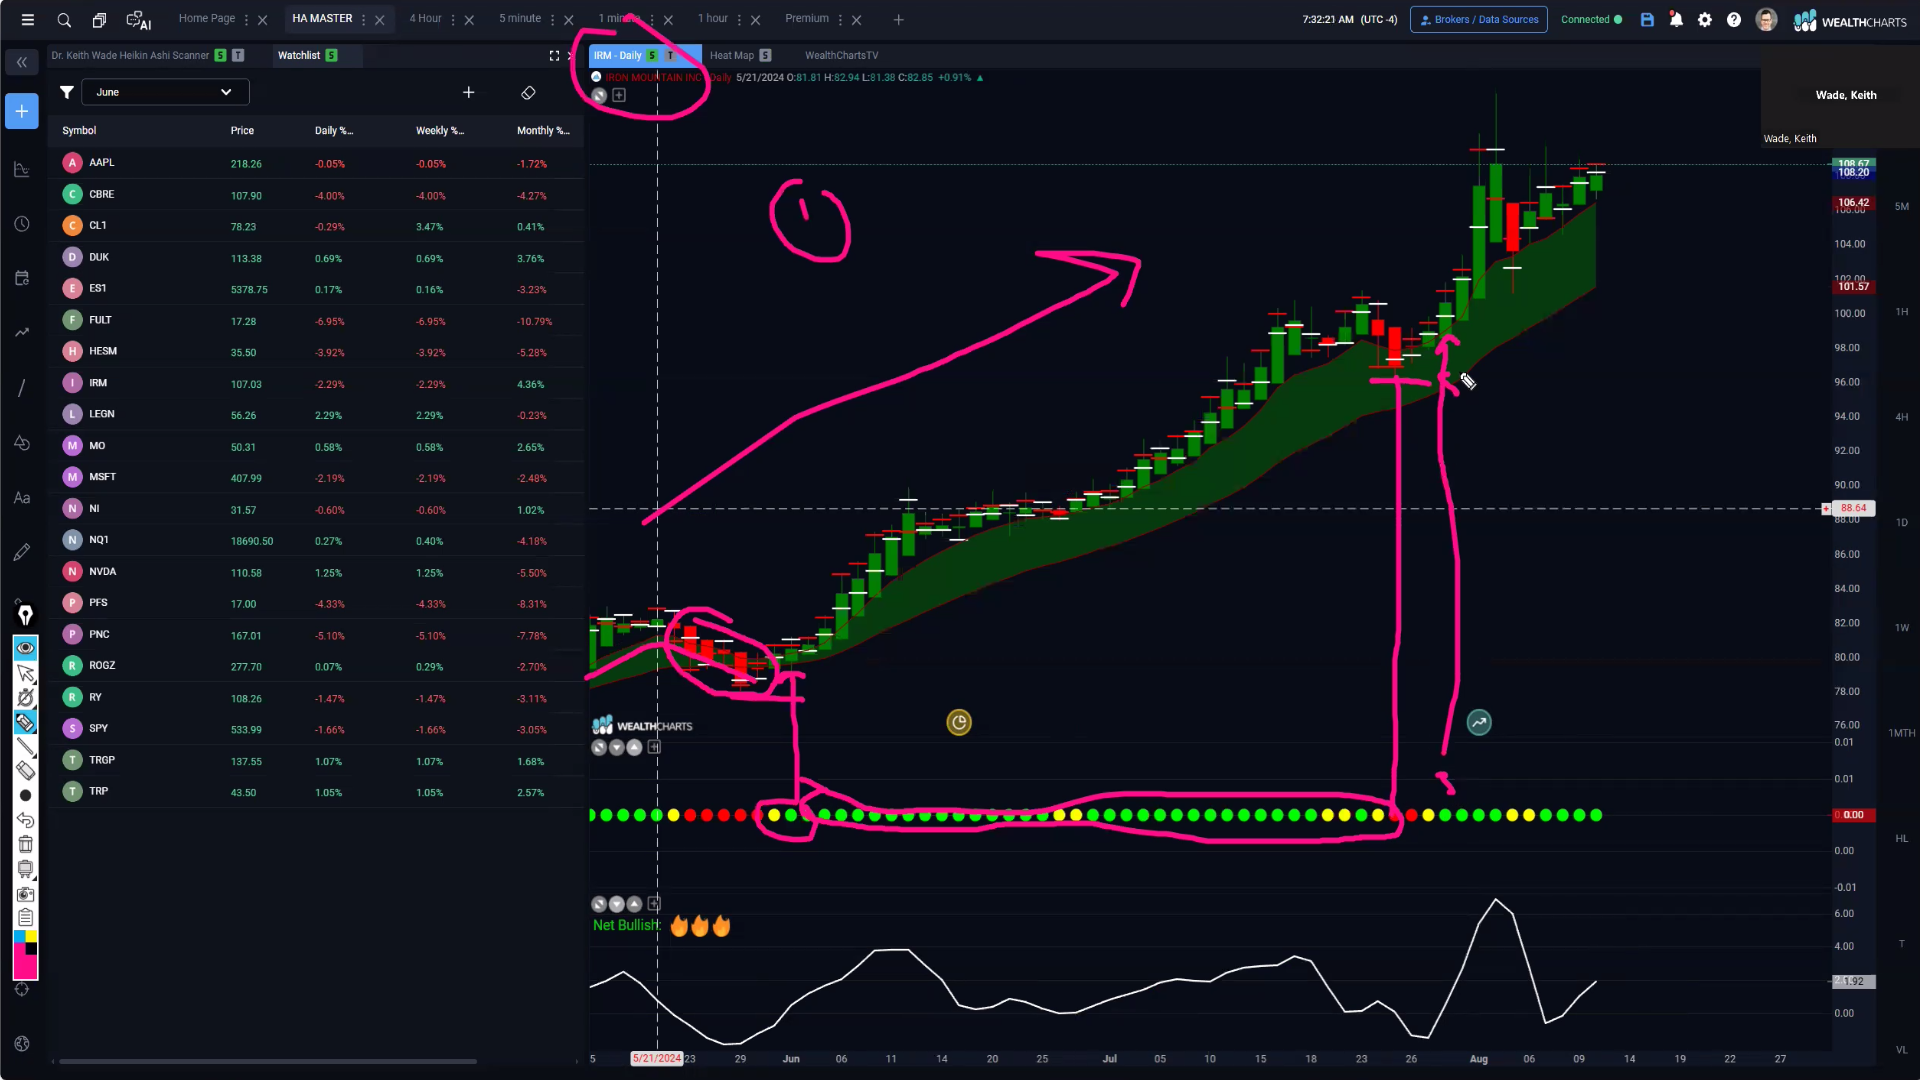
Task: Toggle S link on Heikin Ashi Scanner
Action: coord(220,55)
